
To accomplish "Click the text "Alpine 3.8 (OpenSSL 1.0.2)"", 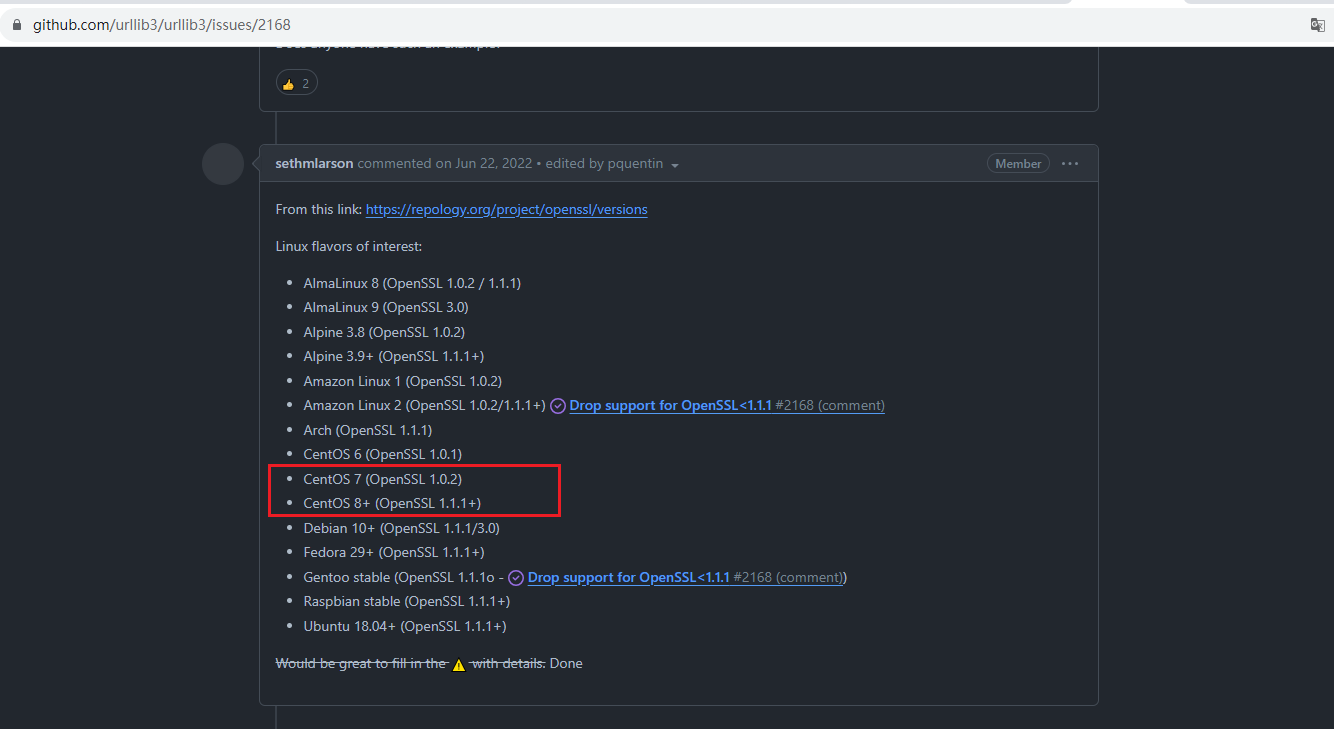I will (384, 332).
